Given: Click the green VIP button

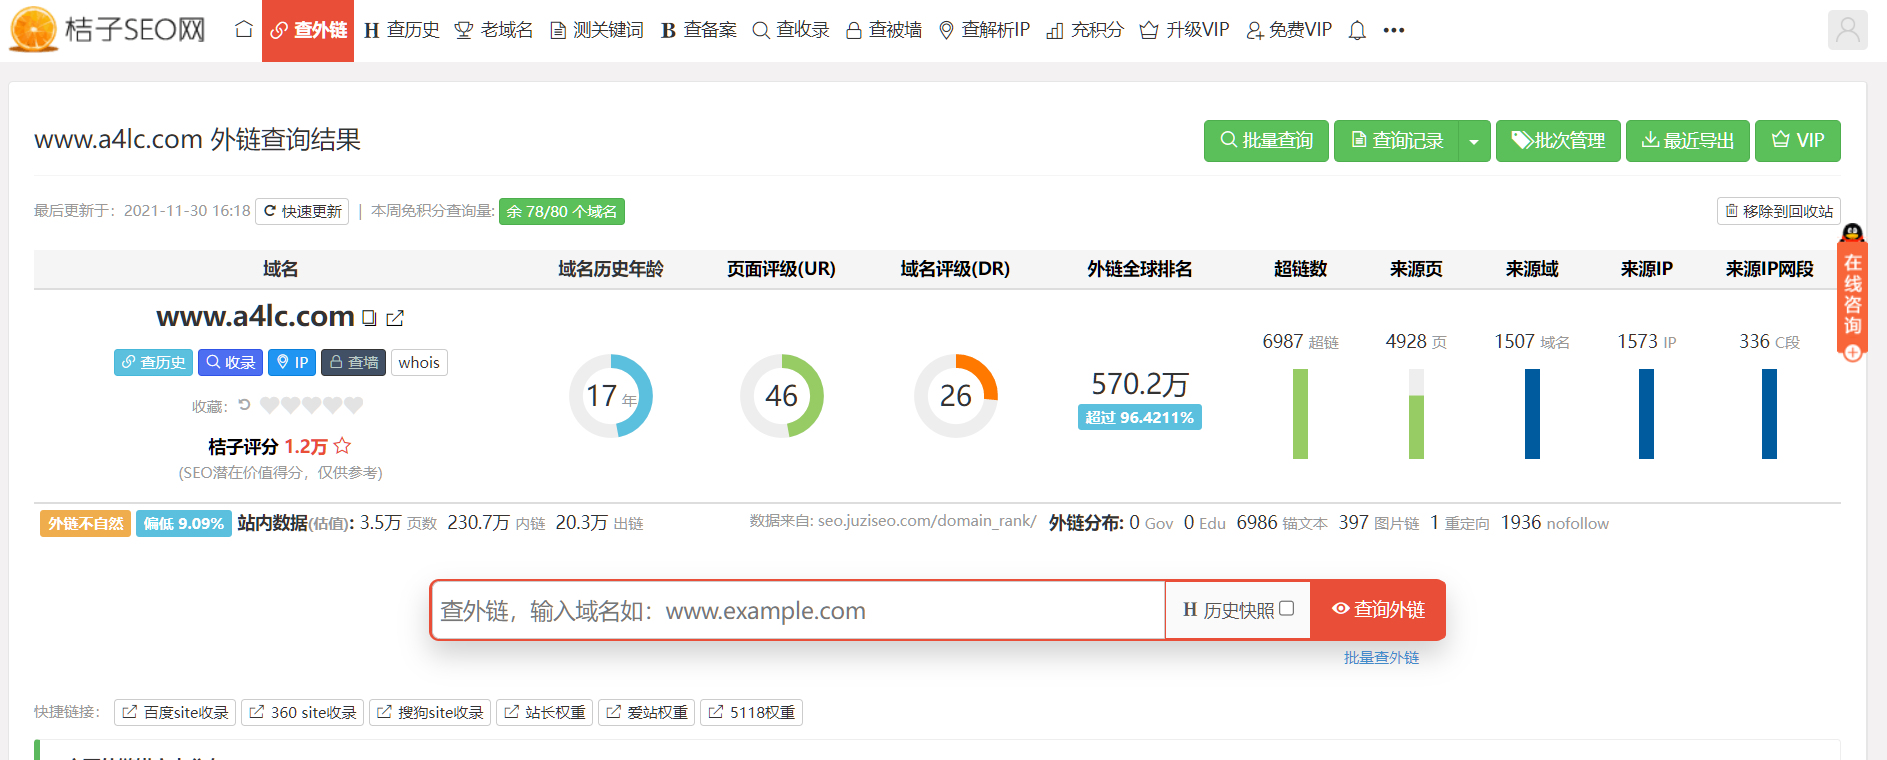Looking at the screenshot, I should [x=1798, y=141].
